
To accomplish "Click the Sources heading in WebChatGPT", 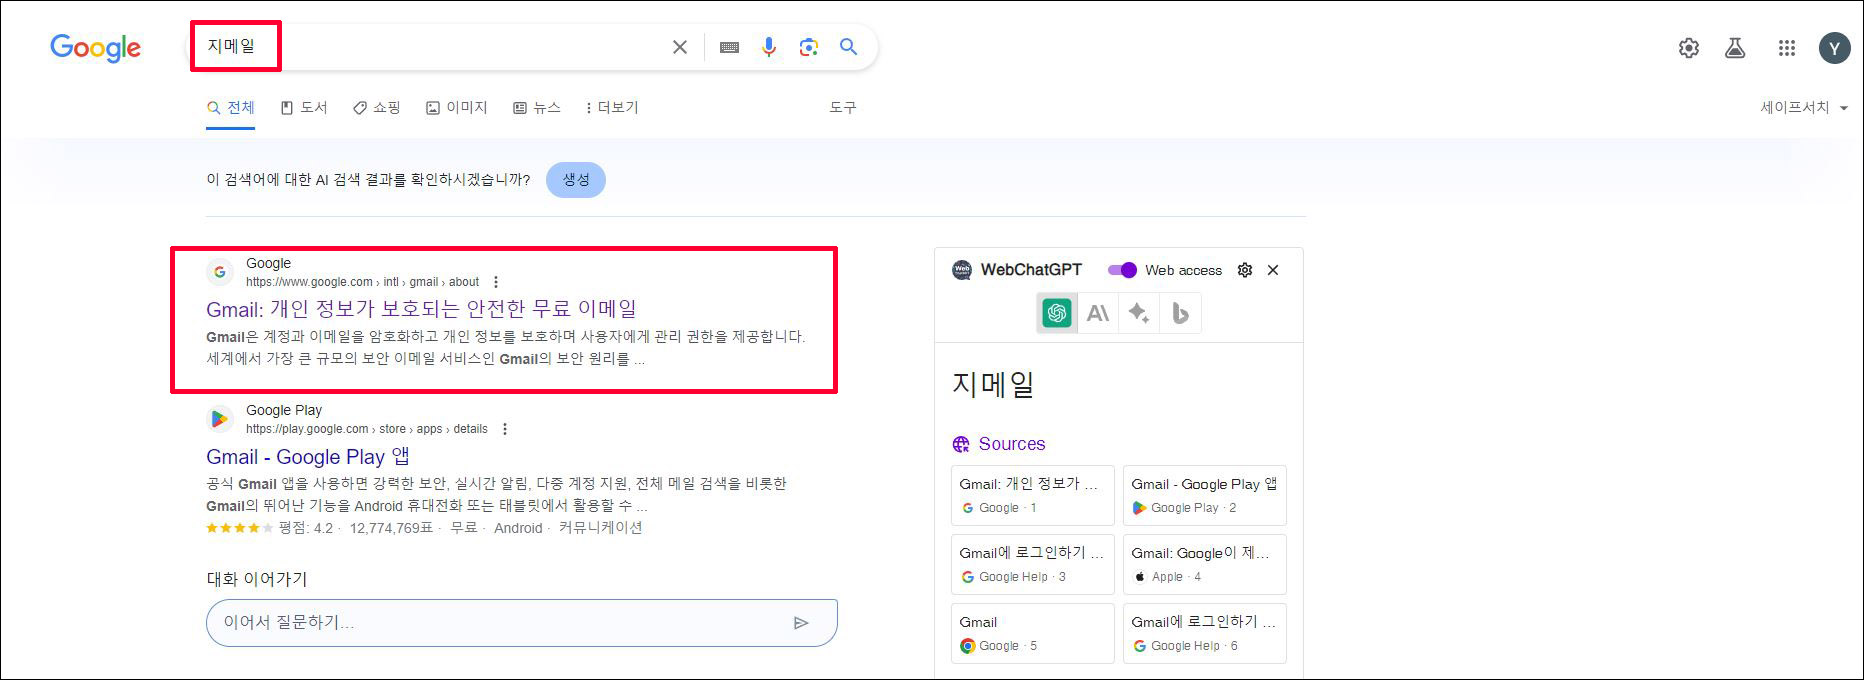I will pyautogui.click(x=1012, y=444).
